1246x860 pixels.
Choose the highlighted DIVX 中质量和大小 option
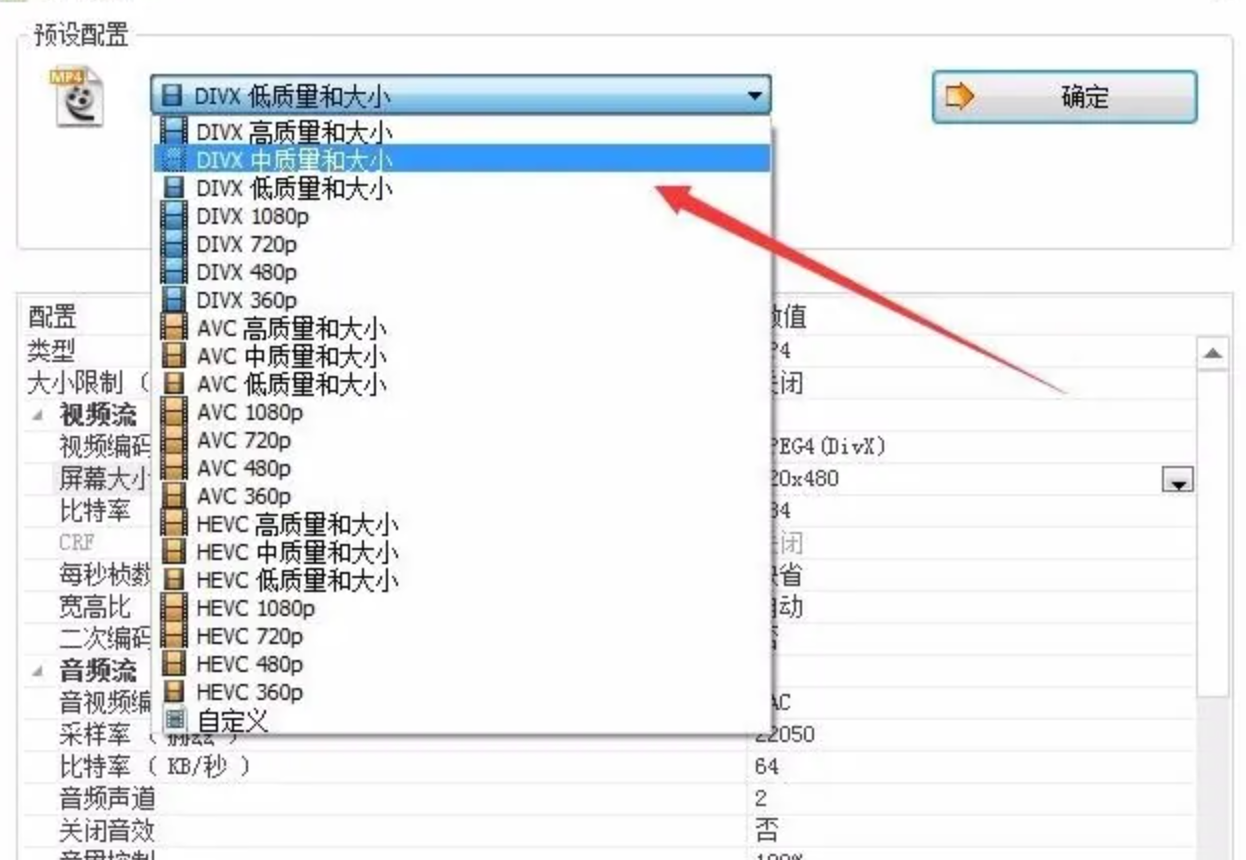[x=462, y=158]
